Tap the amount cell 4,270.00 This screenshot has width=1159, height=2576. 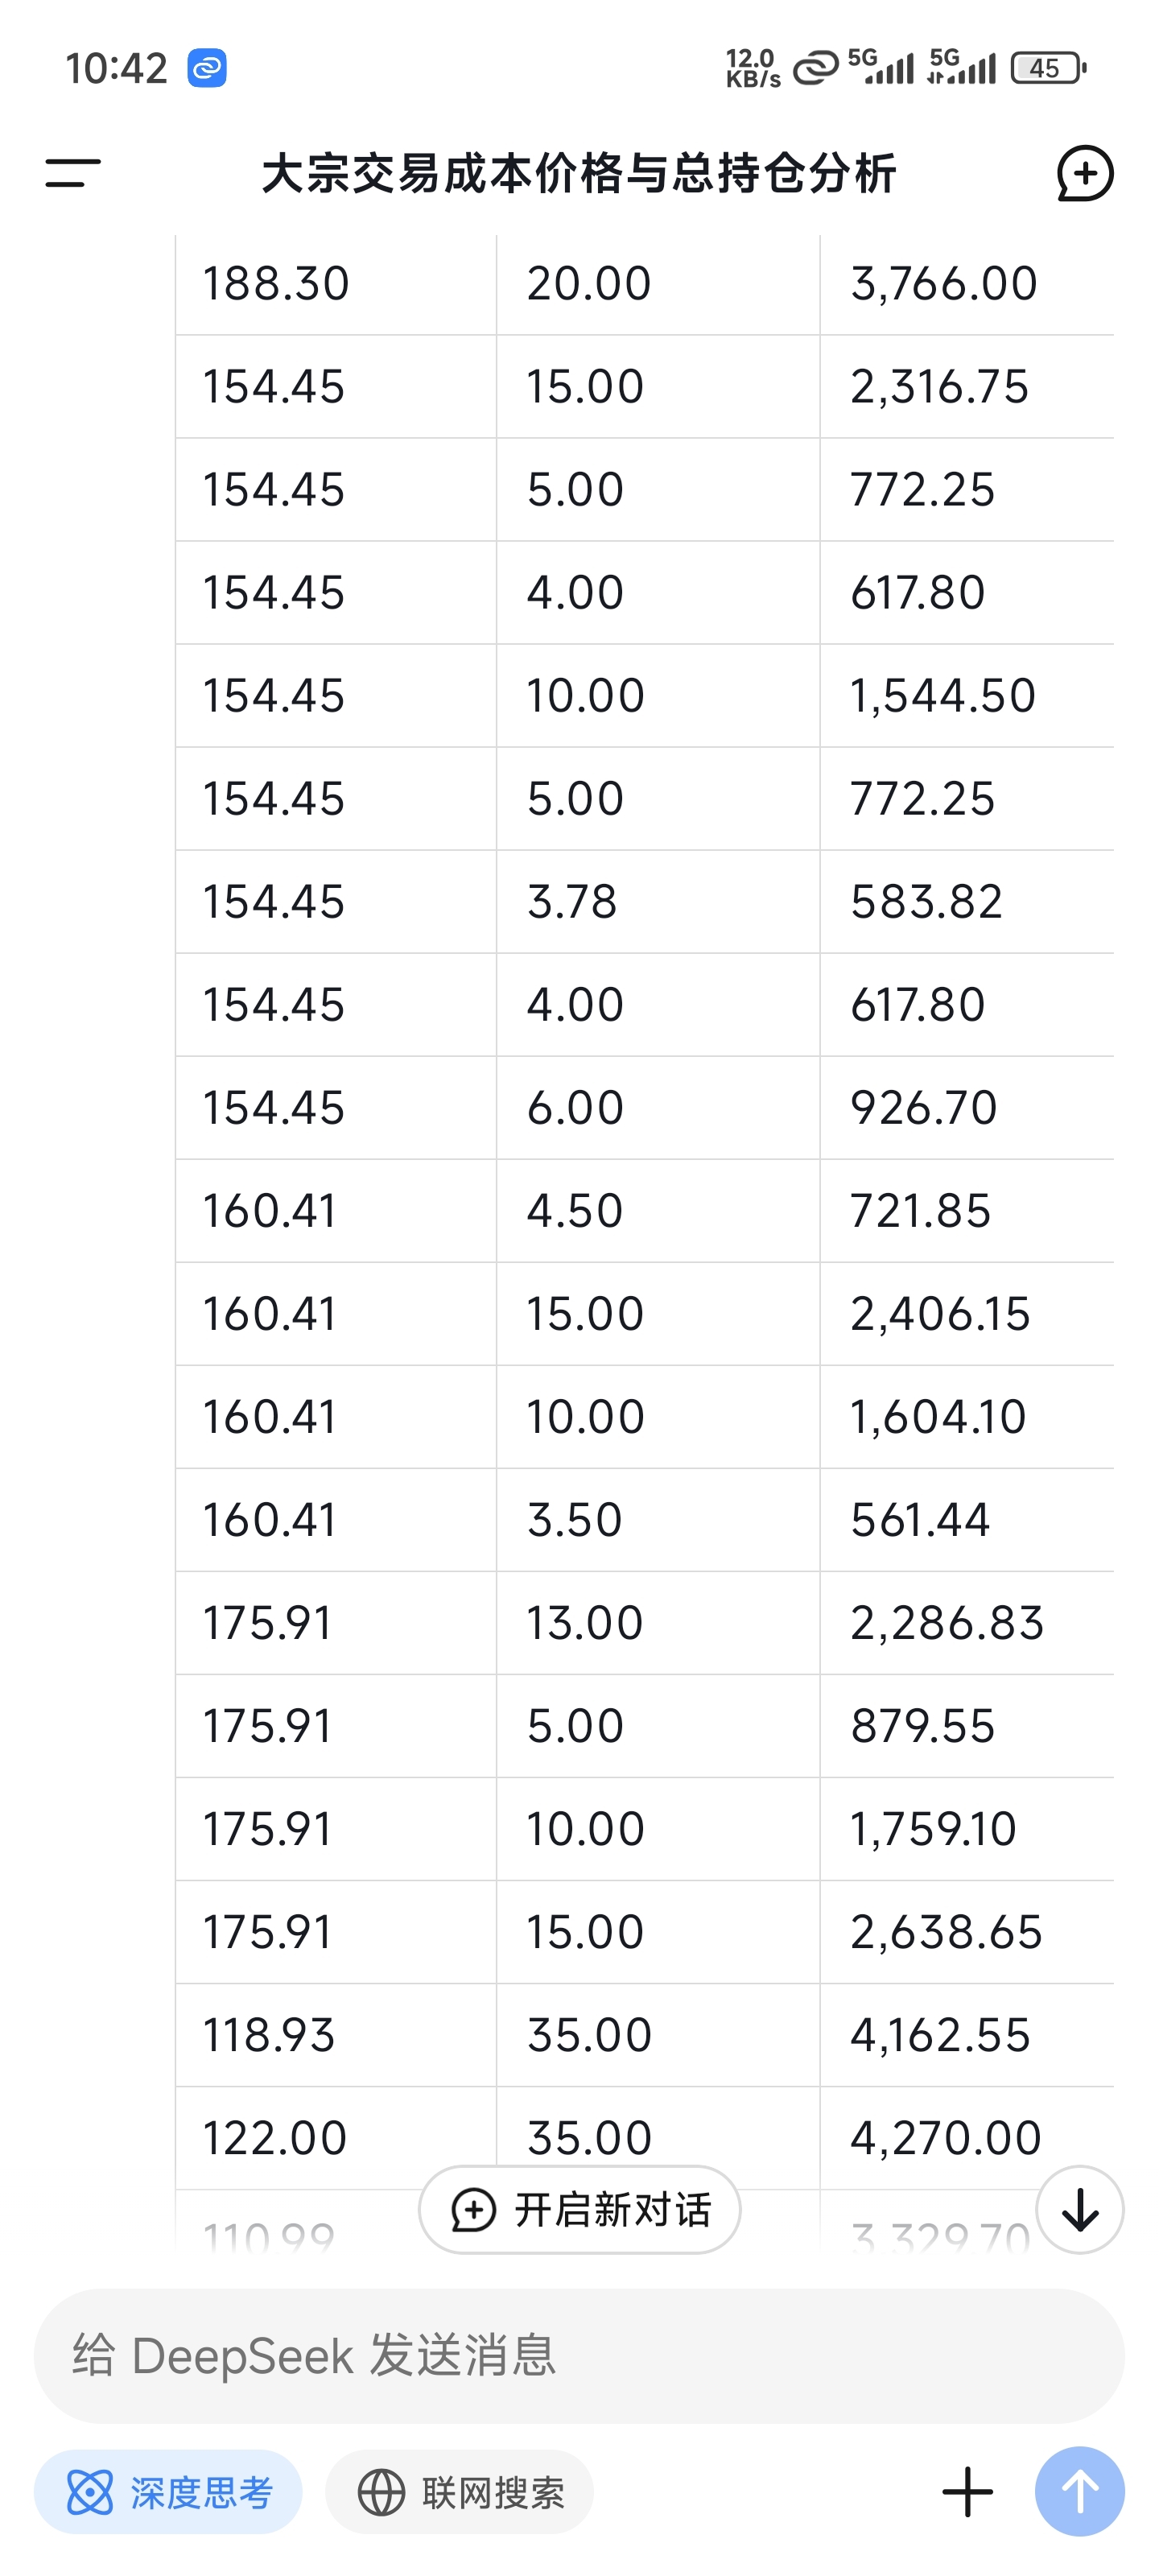(967, 2138)
